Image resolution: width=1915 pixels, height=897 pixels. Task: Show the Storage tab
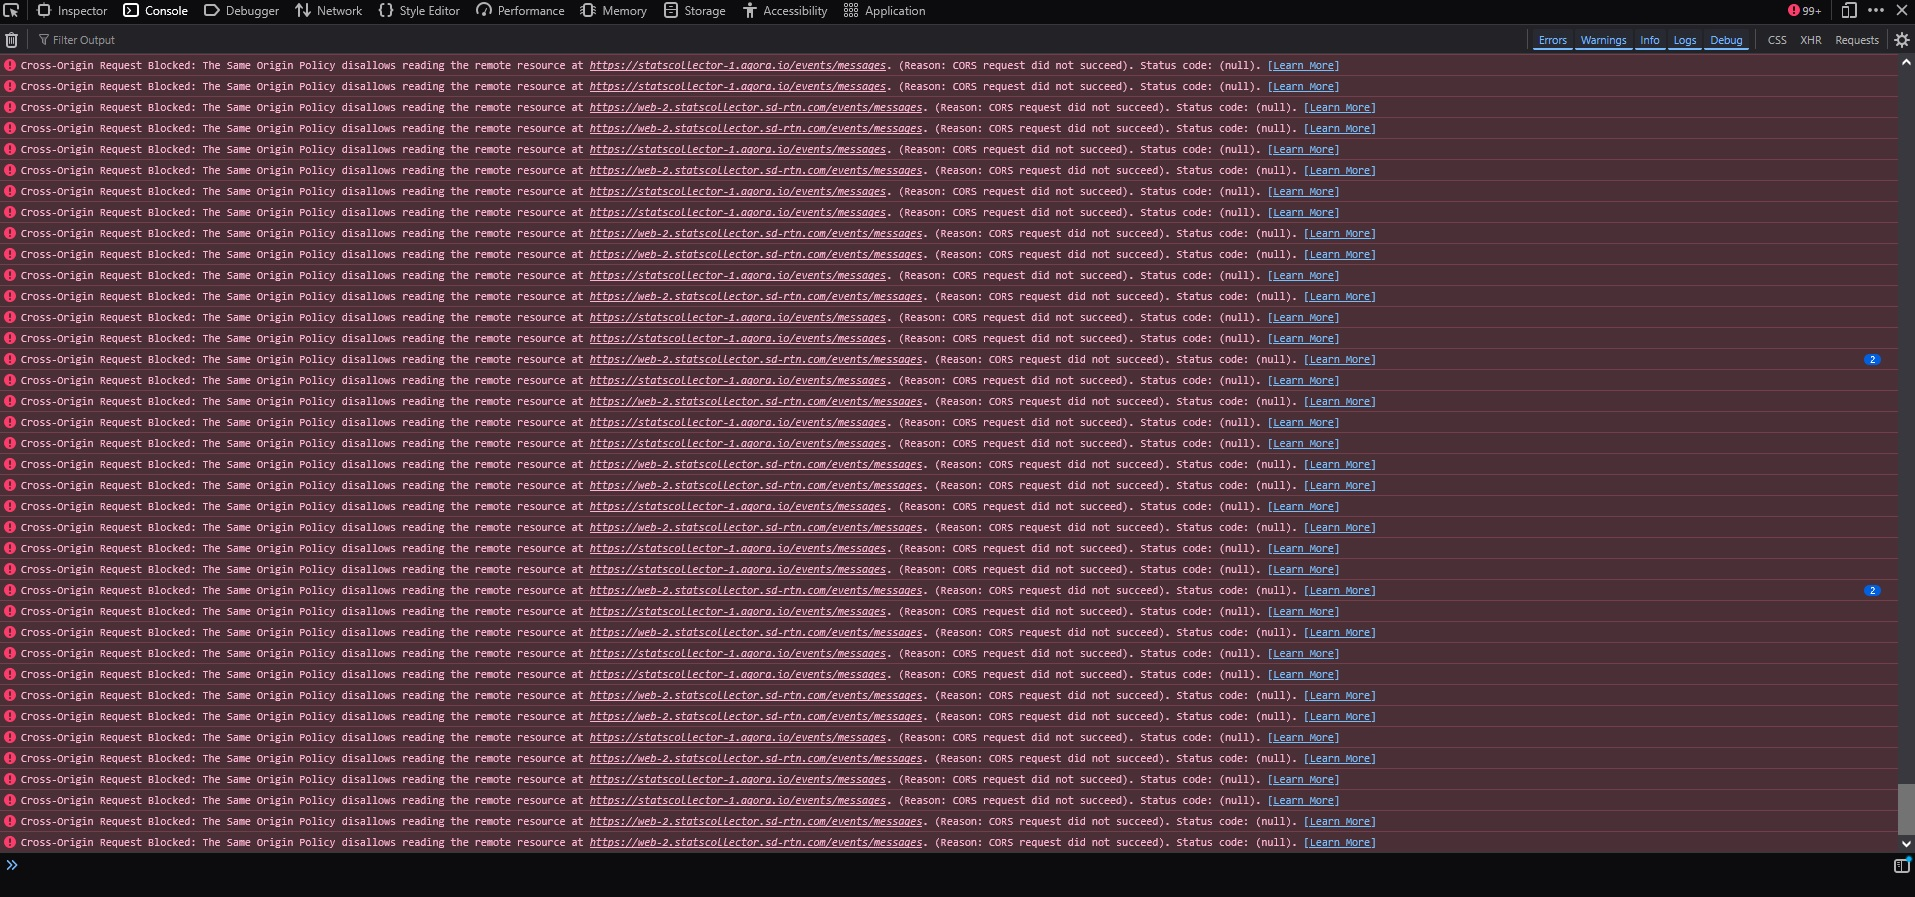point(695,10)
